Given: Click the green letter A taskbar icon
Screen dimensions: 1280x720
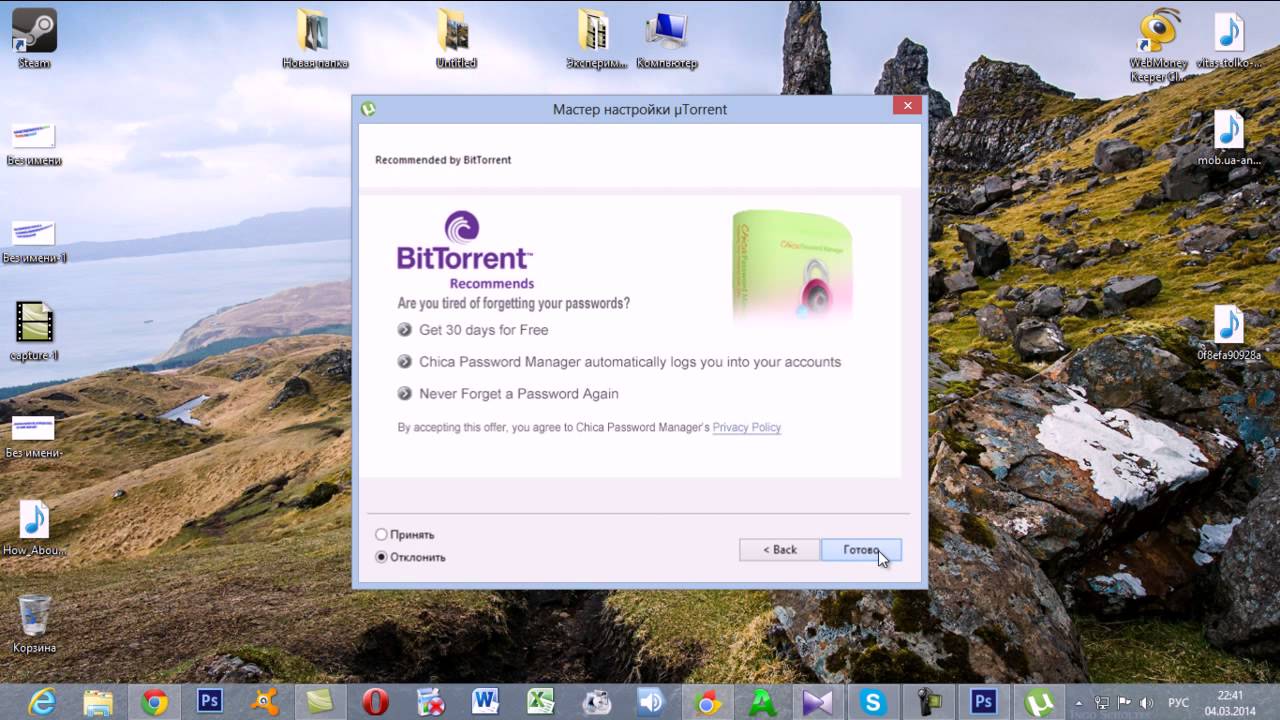Looking at the screenshot, I should click(763, 702).
